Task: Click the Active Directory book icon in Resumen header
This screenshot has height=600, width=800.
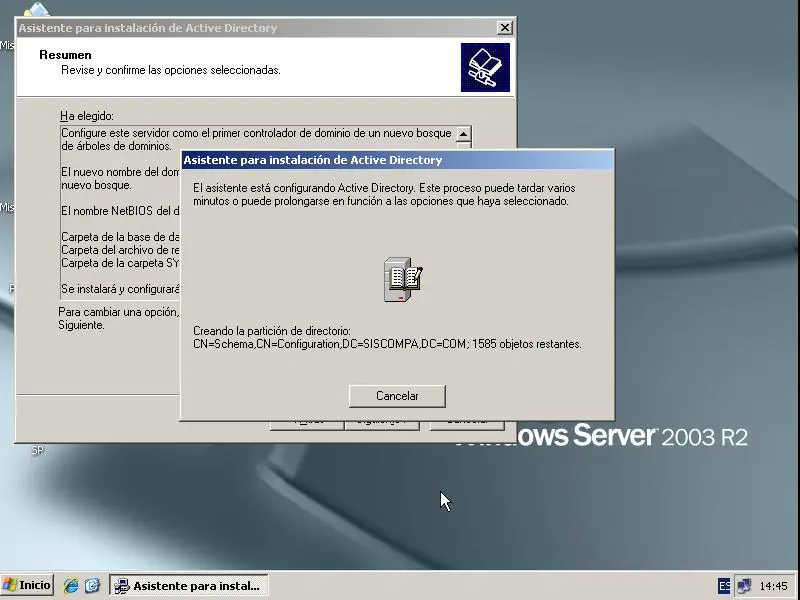Action: click(485, 67)
